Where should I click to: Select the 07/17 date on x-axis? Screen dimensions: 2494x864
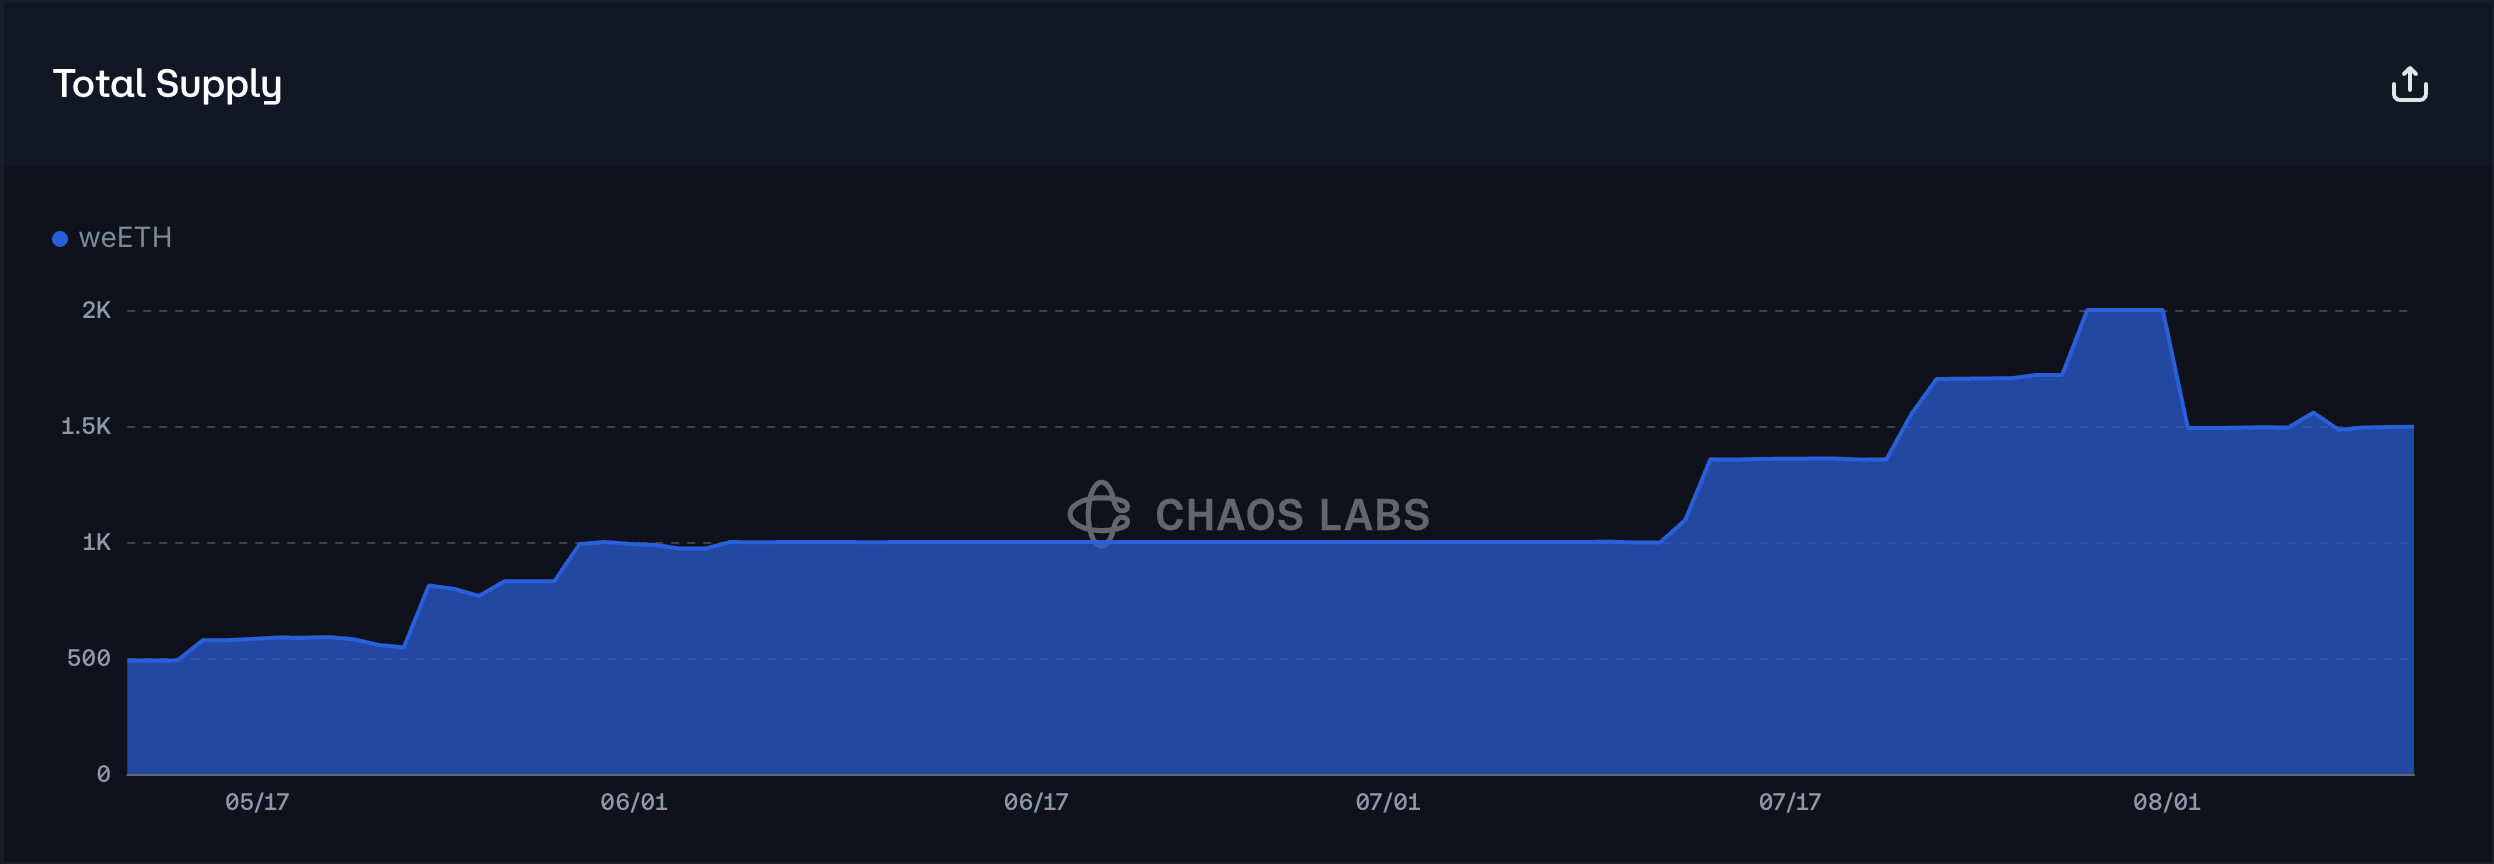coord(1790,802)
